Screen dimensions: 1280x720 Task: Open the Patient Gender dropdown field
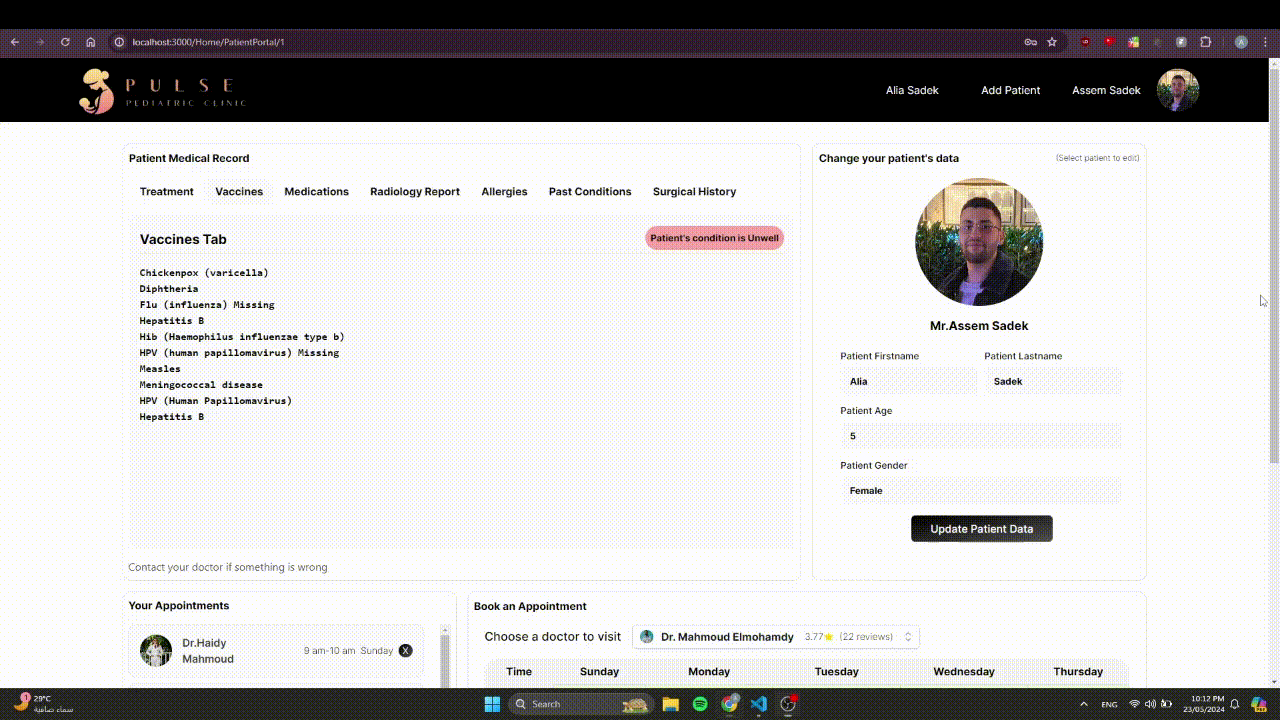click(x=981, y=490)
